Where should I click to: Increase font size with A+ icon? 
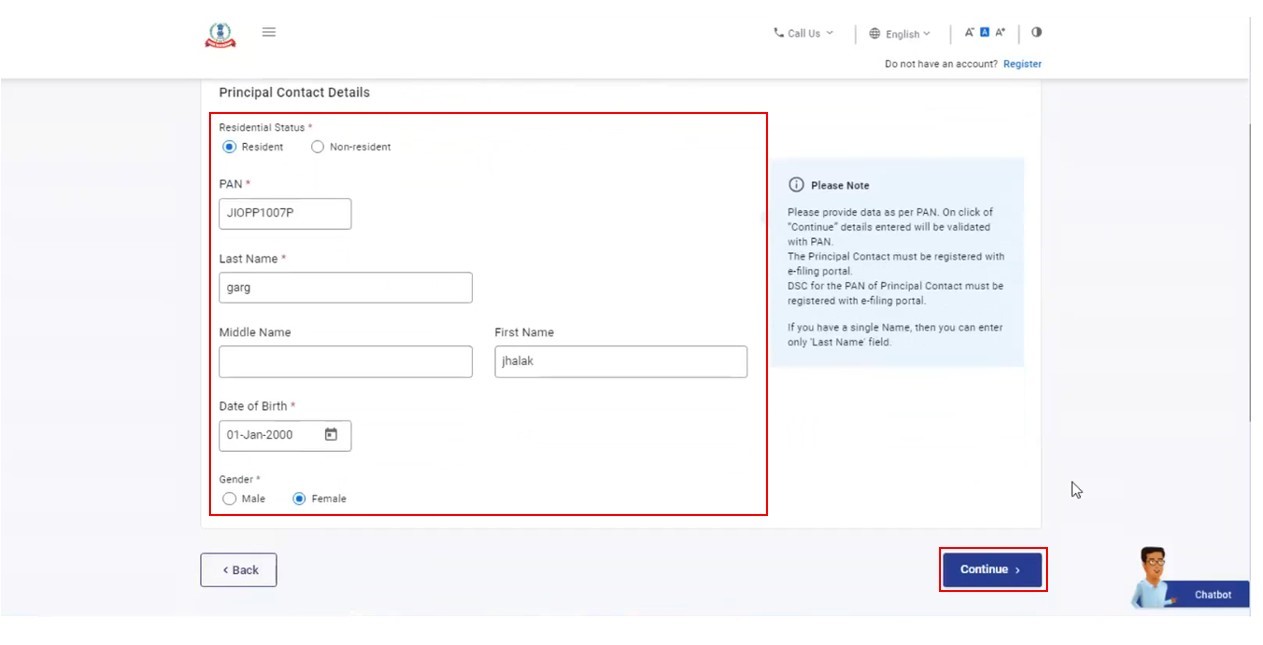1000,33
